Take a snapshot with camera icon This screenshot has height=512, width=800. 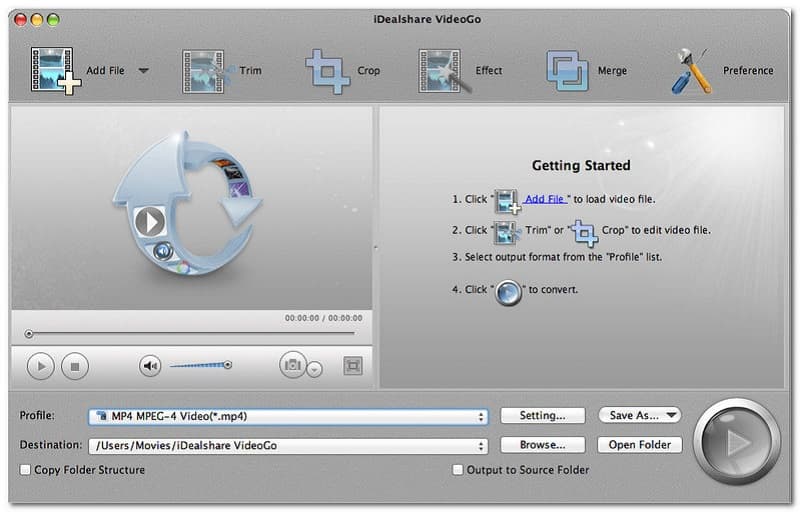pyautogui.click(x=292, y=366)
